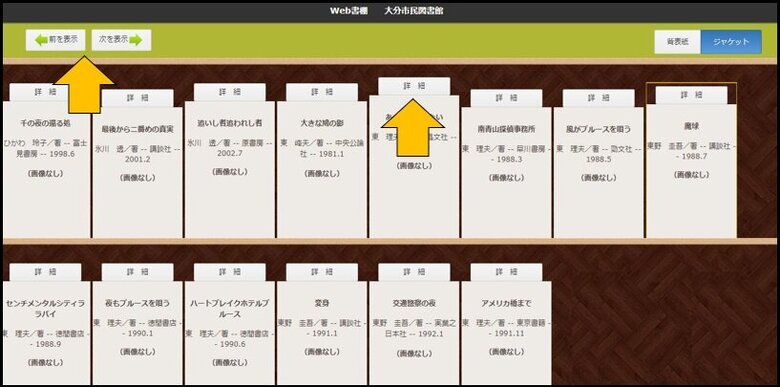Open 詳細 for 交通警察の夜
Viewport: 780px width, 387px height.
pyautogui.click(x=414, y=272)
